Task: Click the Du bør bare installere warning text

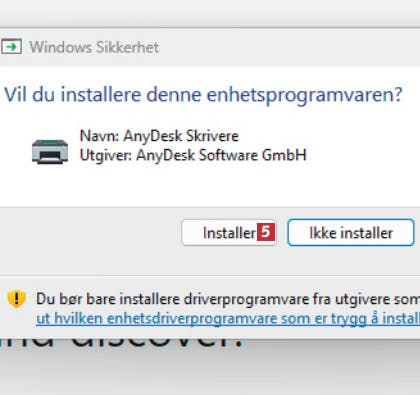Action: click(228, 299)
